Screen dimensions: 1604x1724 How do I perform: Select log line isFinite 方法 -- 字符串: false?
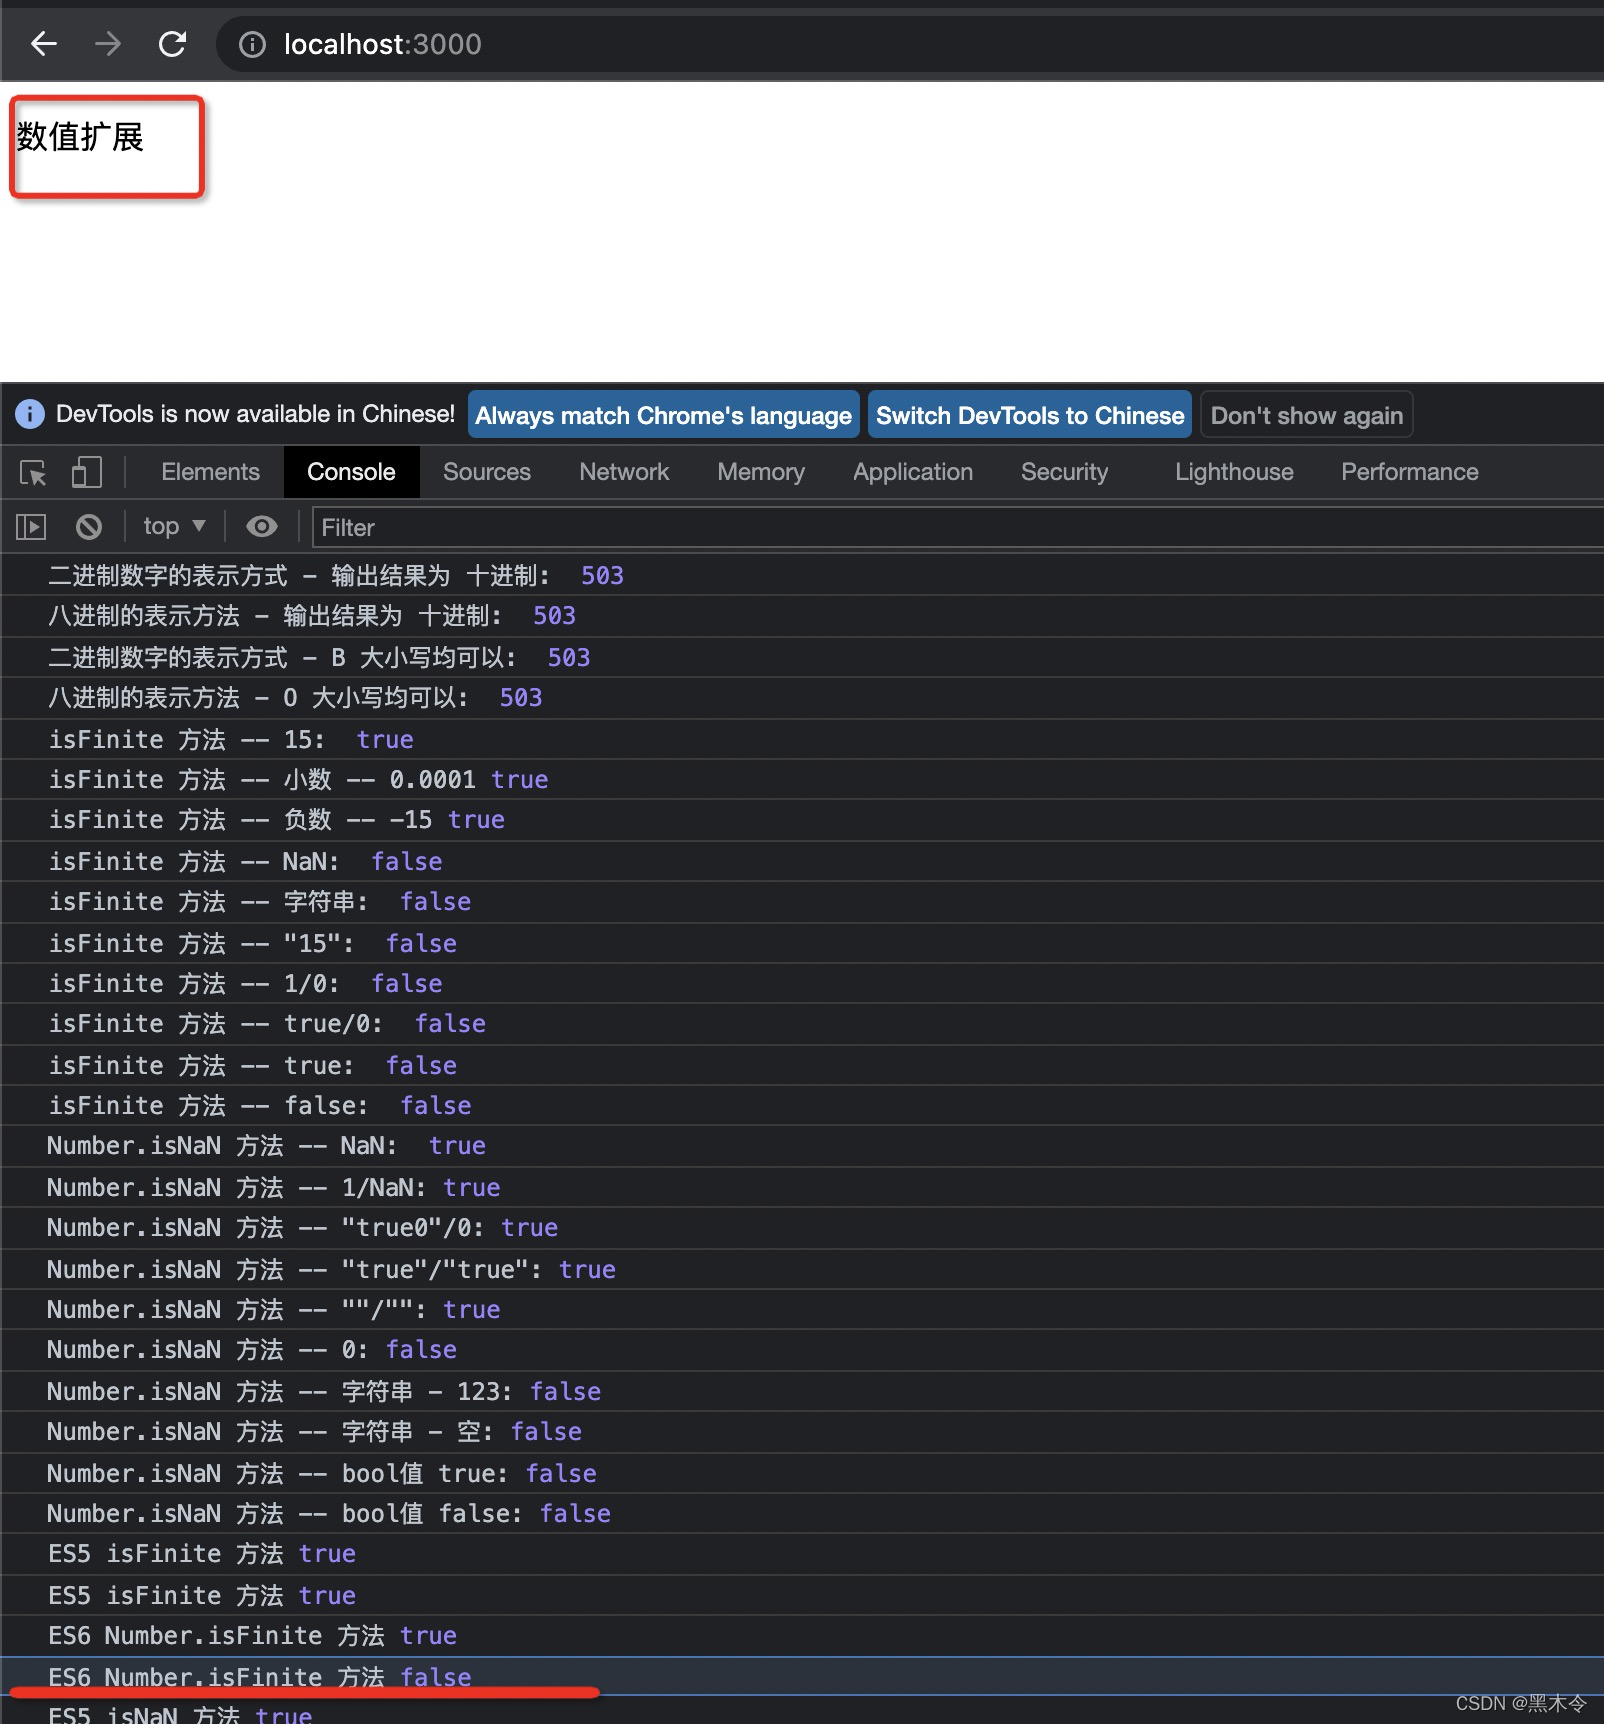802,902
